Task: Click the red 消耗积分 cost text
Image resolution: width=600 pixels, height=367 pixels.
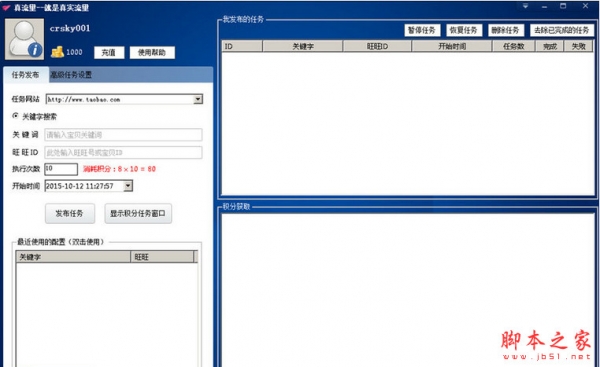Action: coord(119,169)
